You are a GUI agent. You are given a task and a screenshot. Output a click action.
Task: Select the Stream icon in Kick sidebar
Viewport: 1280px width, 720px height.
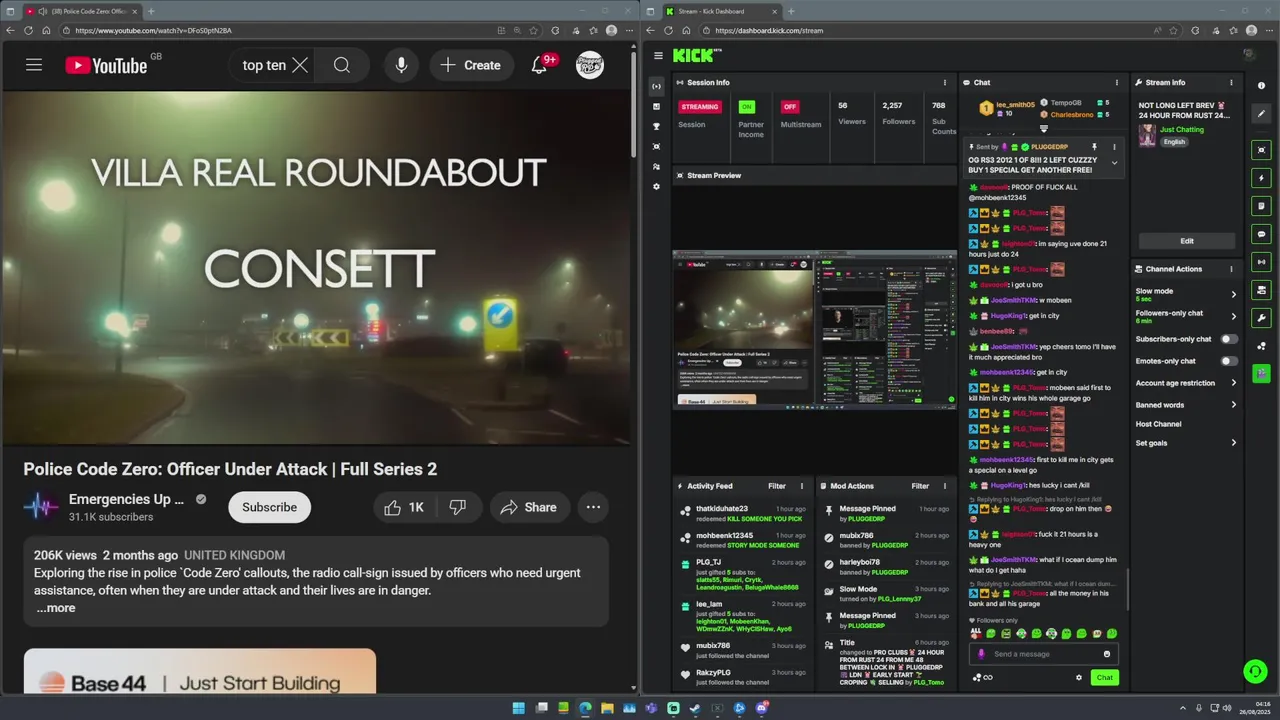[656, 86]
